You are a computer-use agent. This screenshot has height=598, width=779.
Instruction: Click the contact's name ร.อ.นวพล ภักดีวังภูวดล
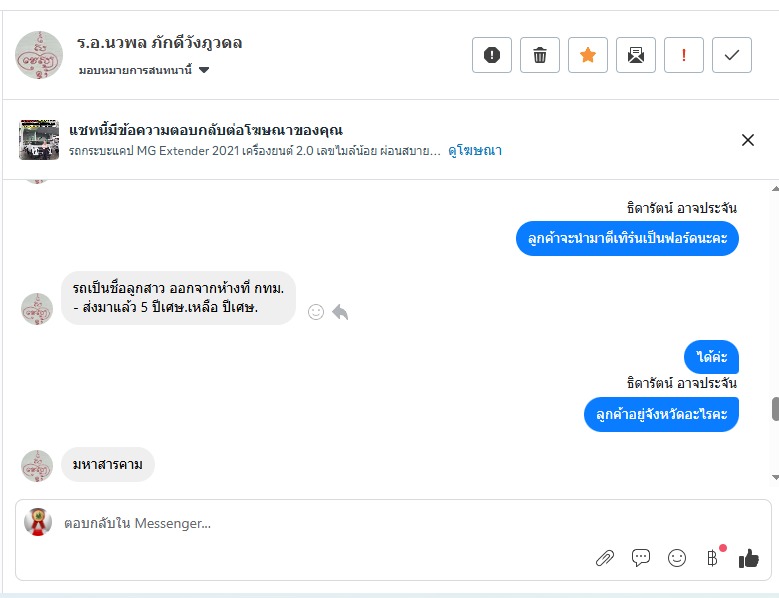[159, 43]
